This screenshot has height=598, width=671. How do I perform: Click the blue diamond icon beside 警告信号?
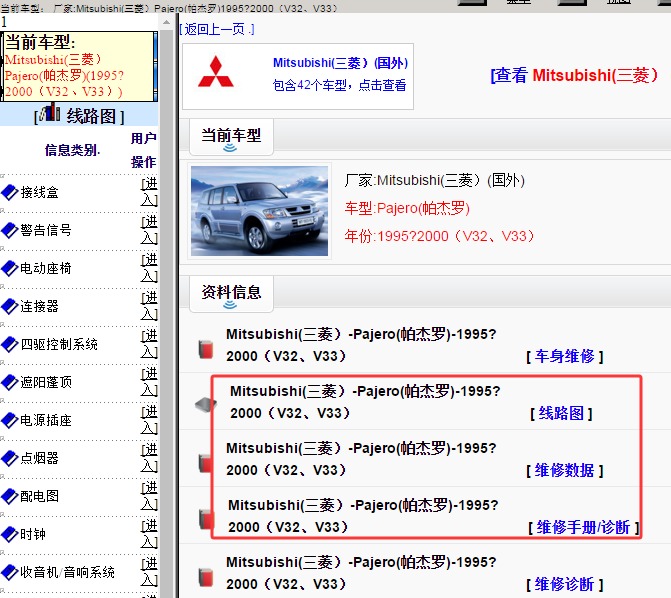(9, 231)
